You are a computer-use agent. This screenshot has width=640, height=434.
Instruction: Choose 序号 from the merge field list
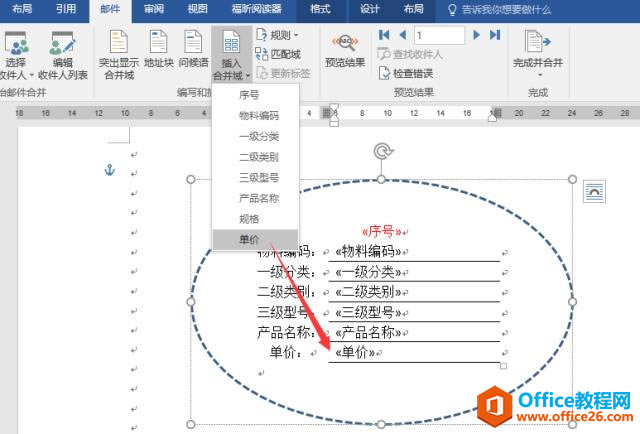(256, 95)
